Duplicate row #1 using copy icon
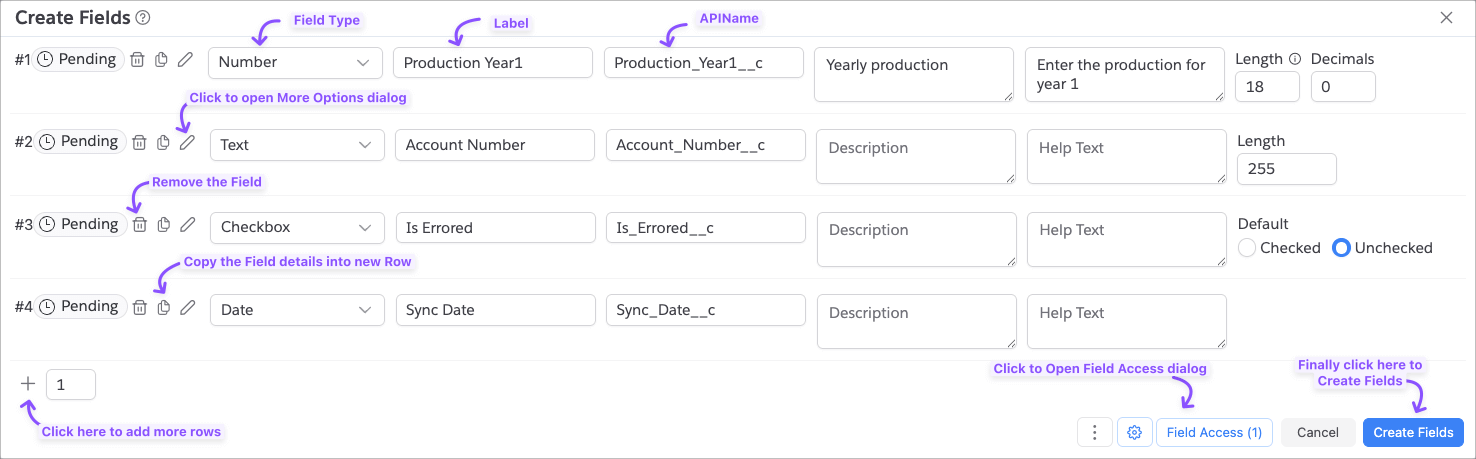The width and height of the screenshot is (1476, 459). 161,60
